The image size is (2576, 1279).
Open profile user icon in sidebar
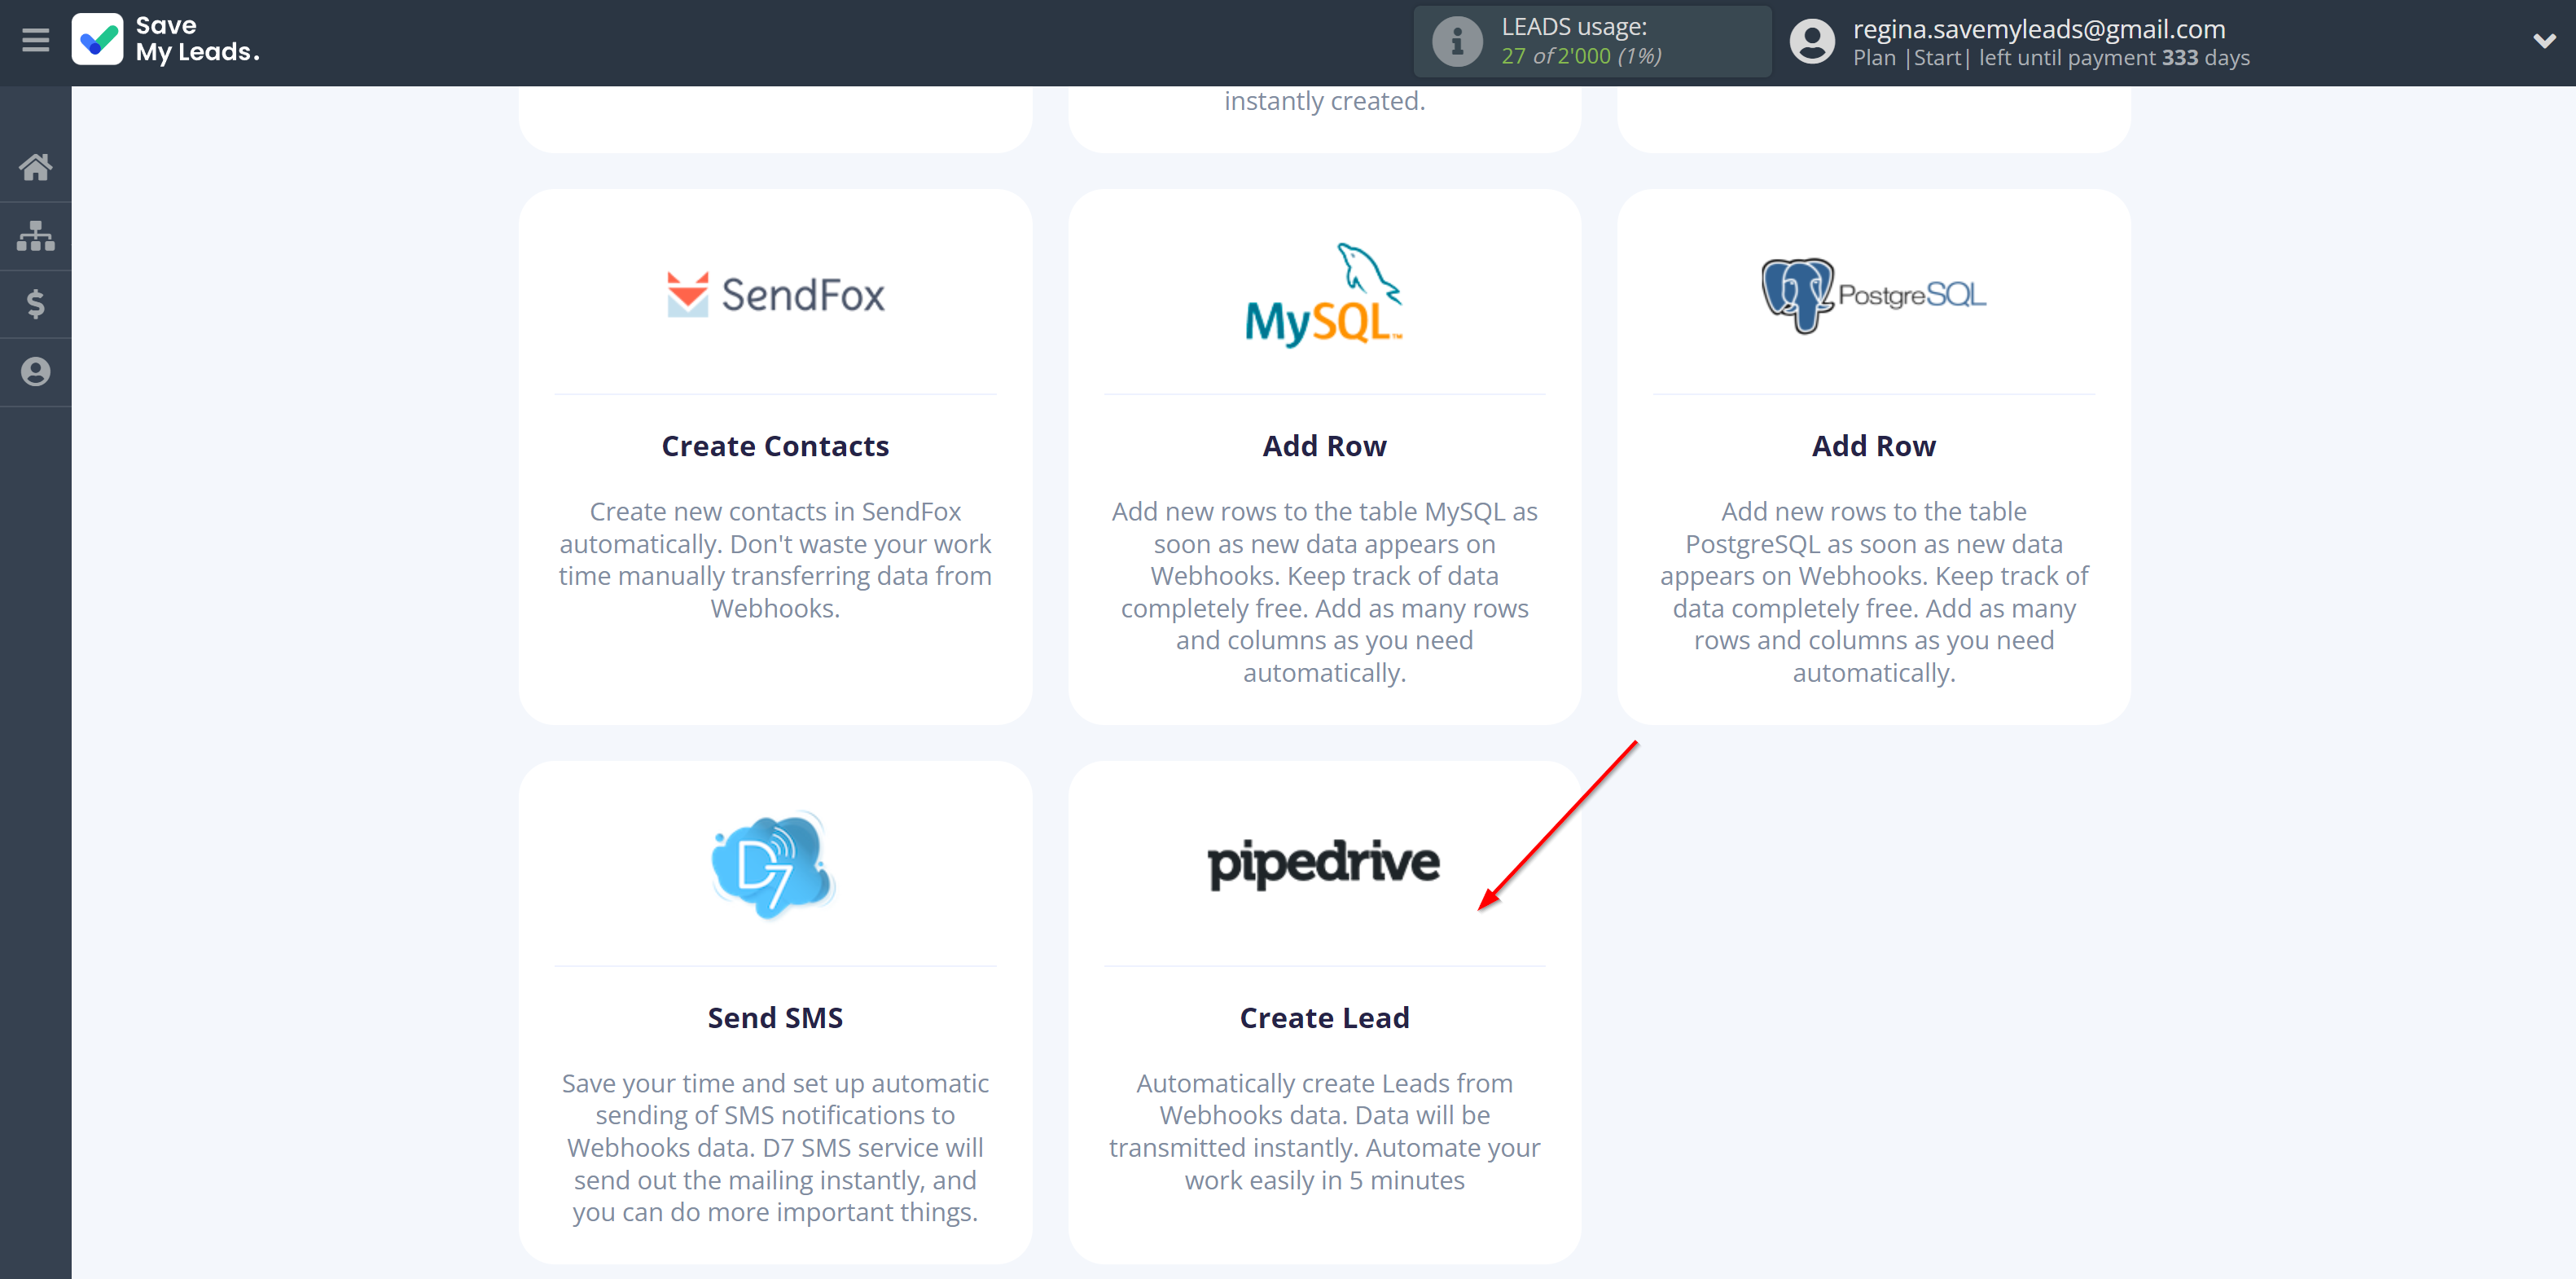coord(35,372)
